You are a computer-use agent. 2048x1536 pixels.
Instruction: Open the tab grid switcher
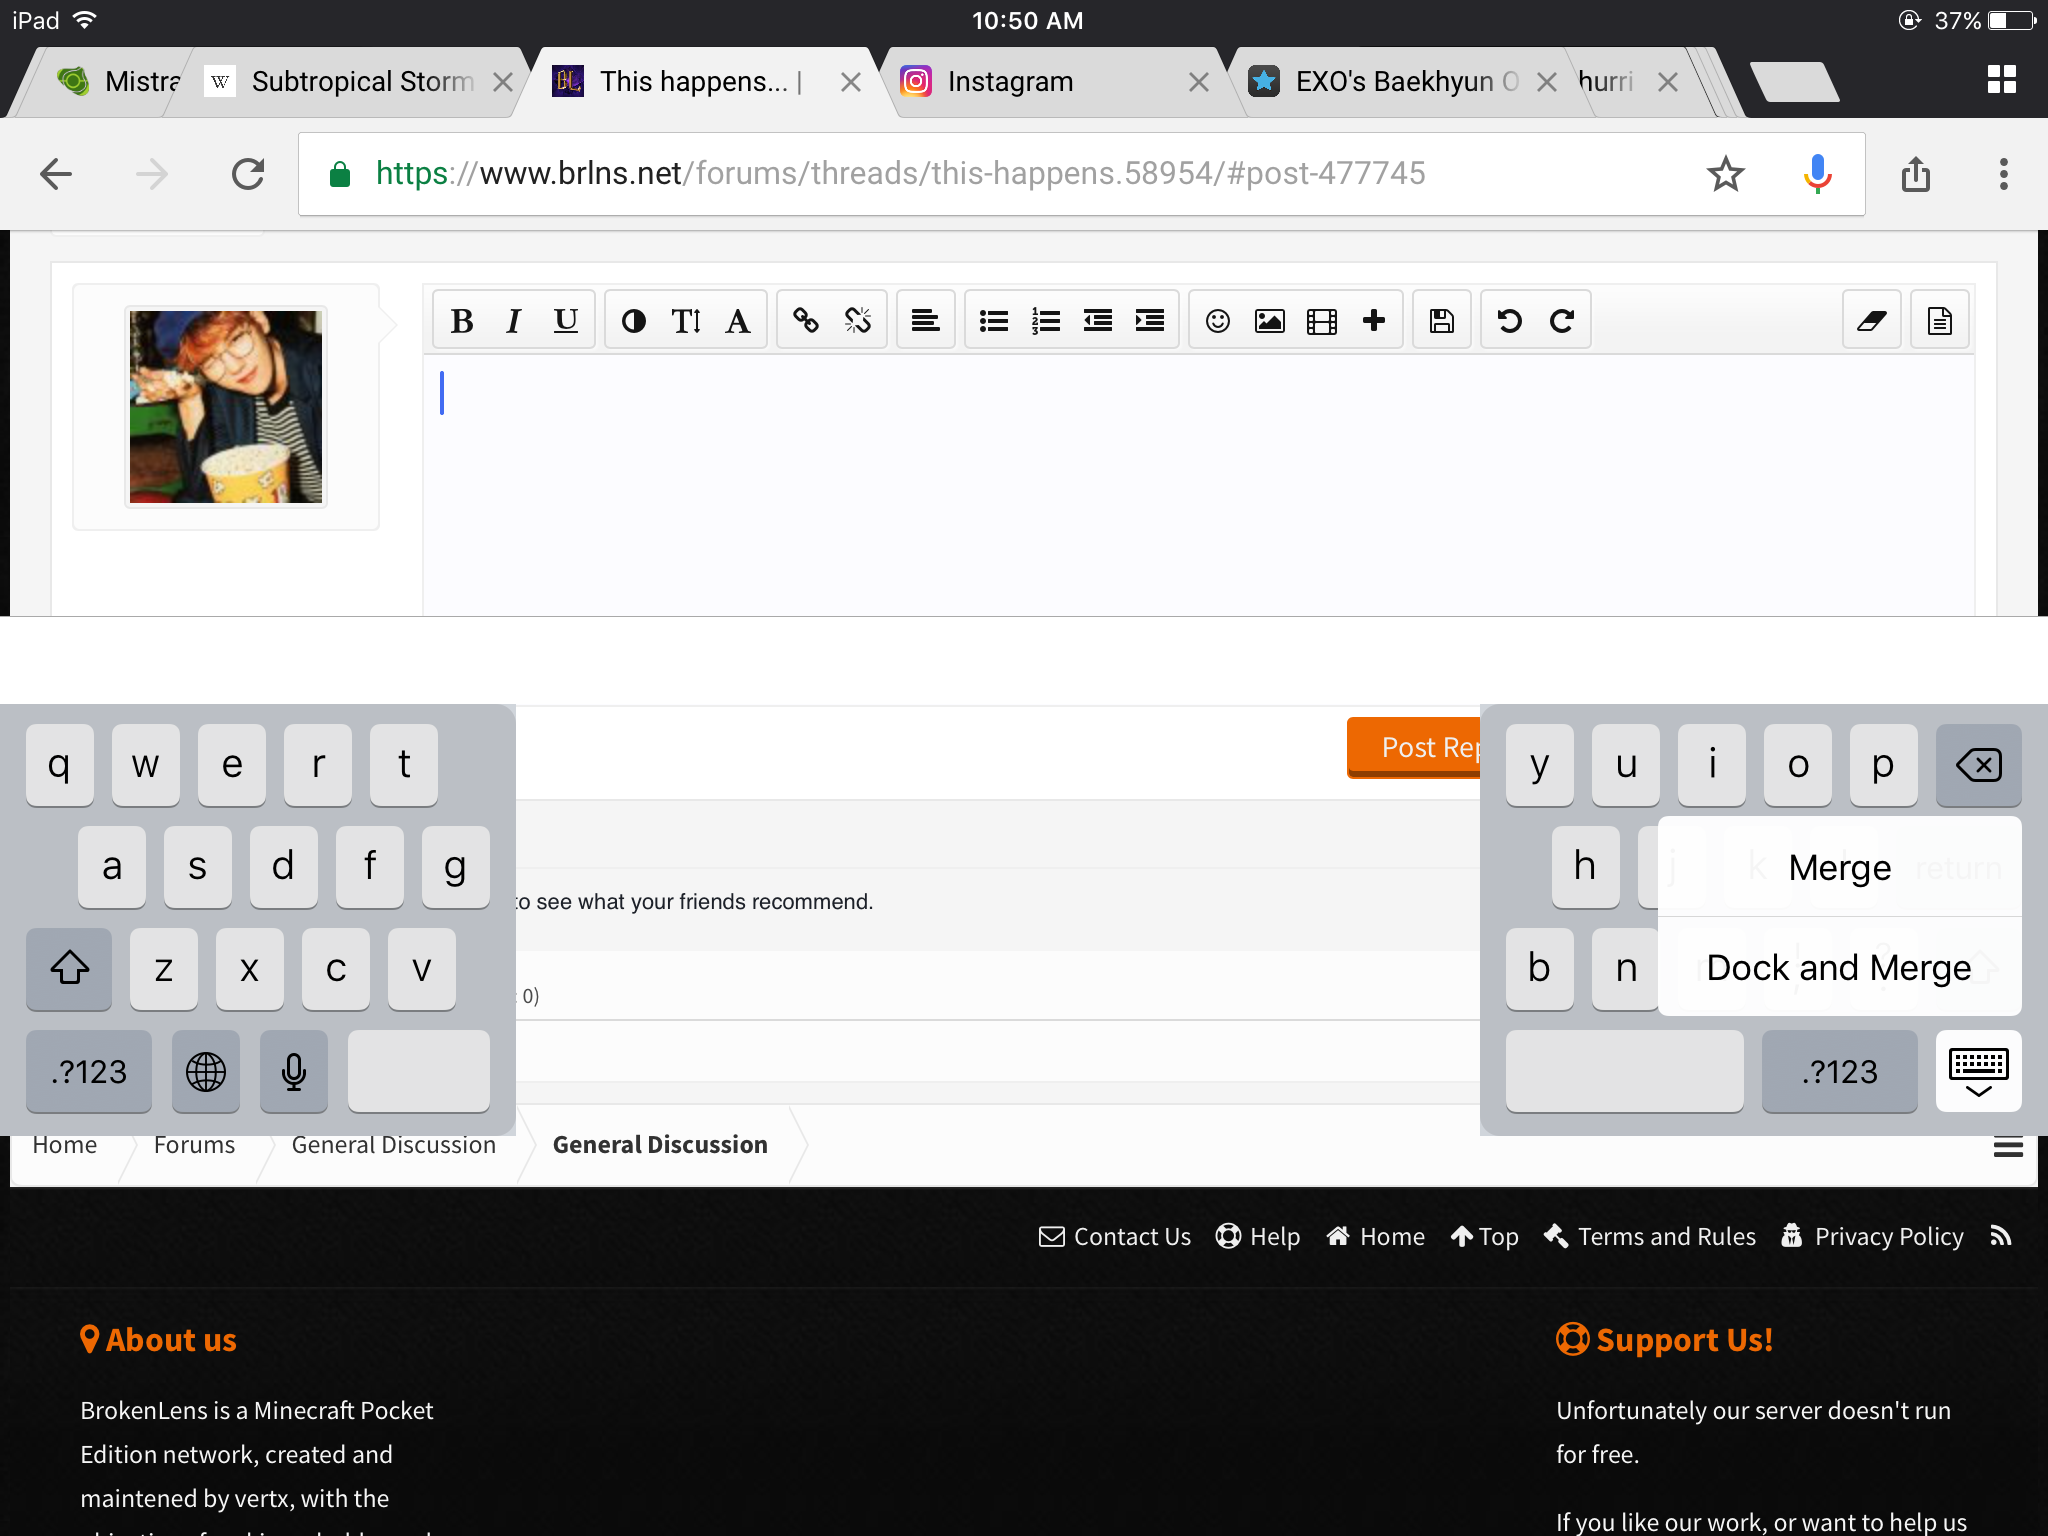[x=2002, y=80]
